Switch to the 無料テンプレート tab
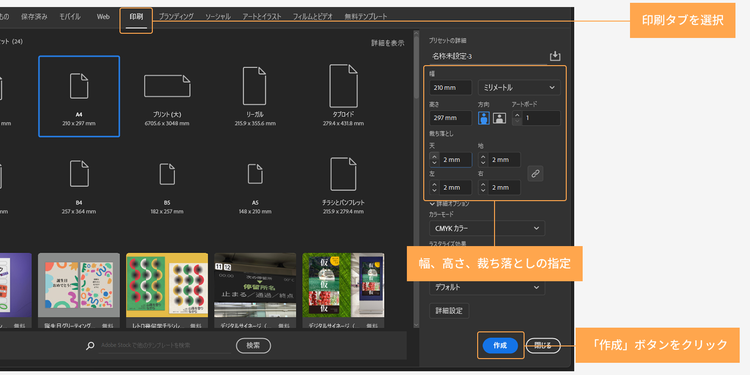Image resolution: width=750 pixels, height=375 pixels. coord(366,17)
